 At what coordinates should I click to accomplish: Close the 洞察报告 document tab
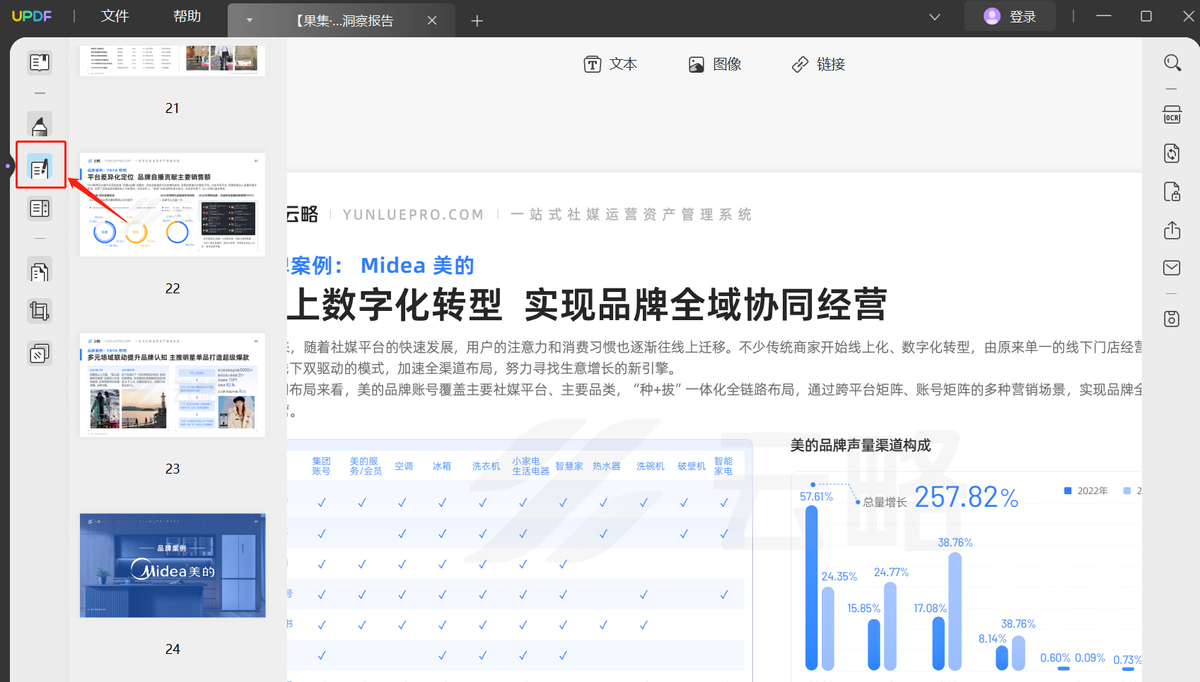tap(431, 20)
